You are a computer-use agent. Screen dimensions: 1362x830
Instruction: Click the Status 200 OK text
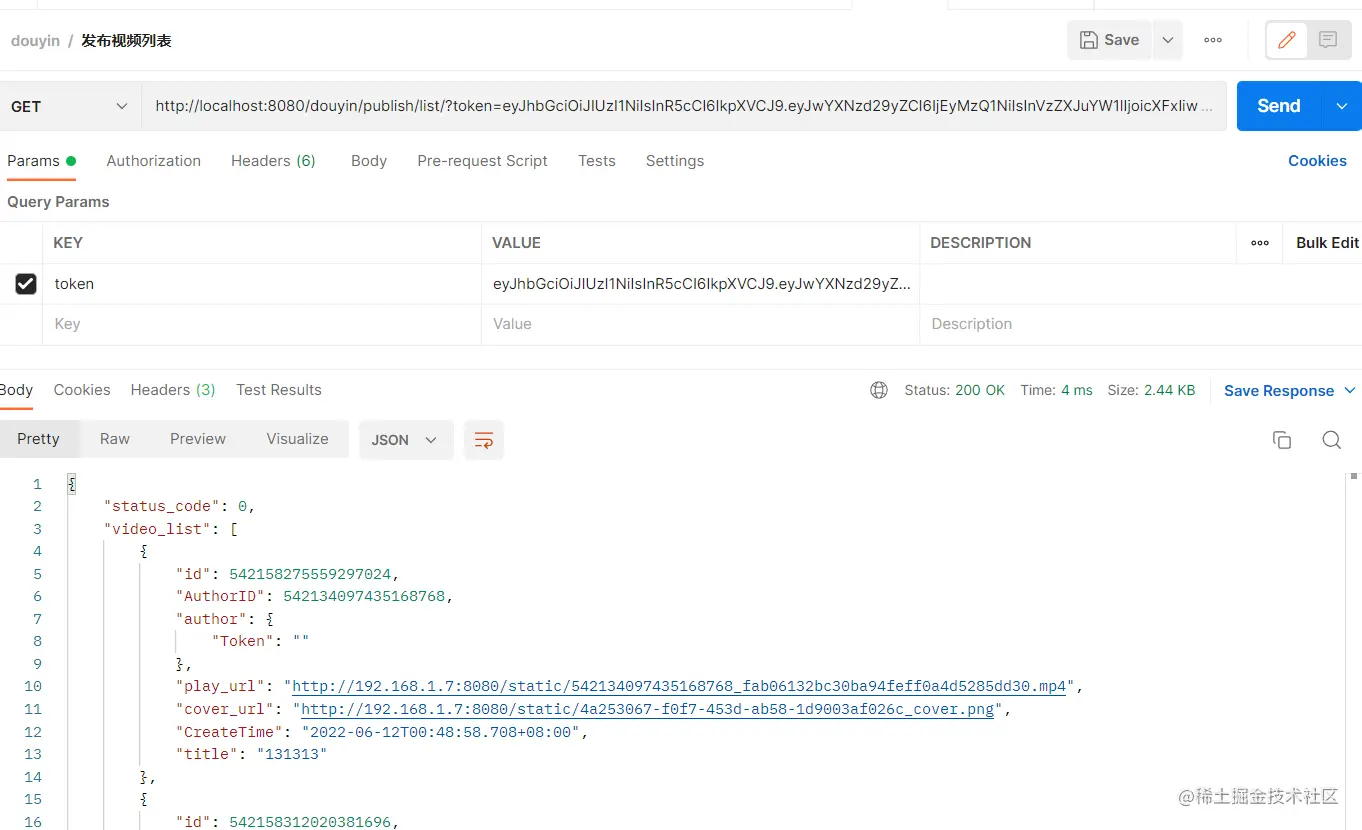[954, 390]
